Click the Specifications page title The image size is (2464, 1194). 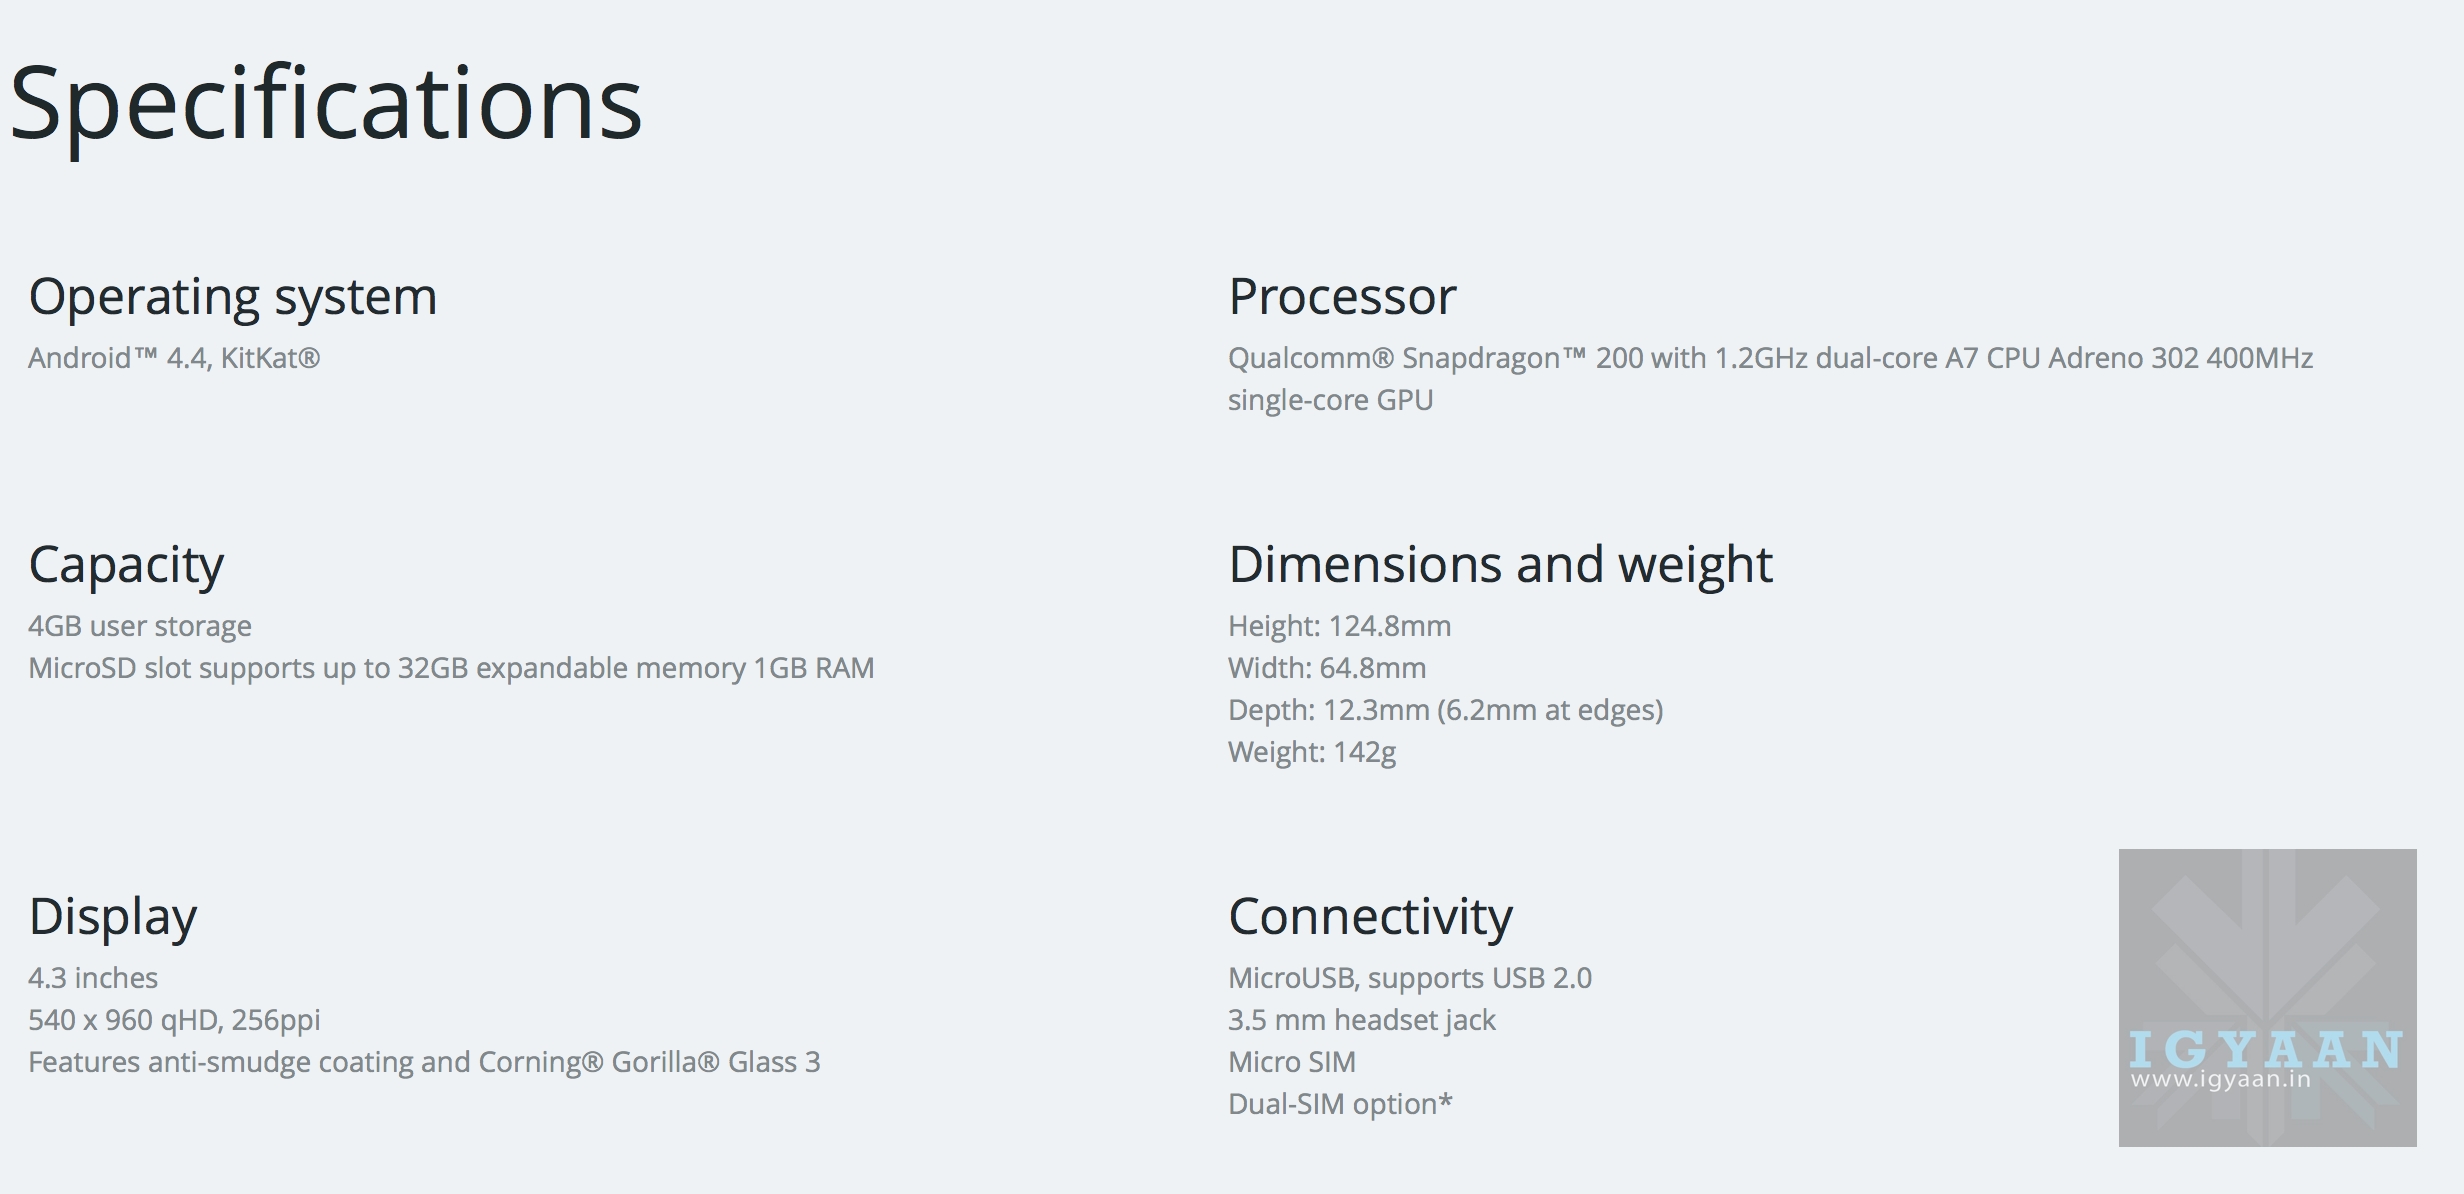[x=326, y=104]
